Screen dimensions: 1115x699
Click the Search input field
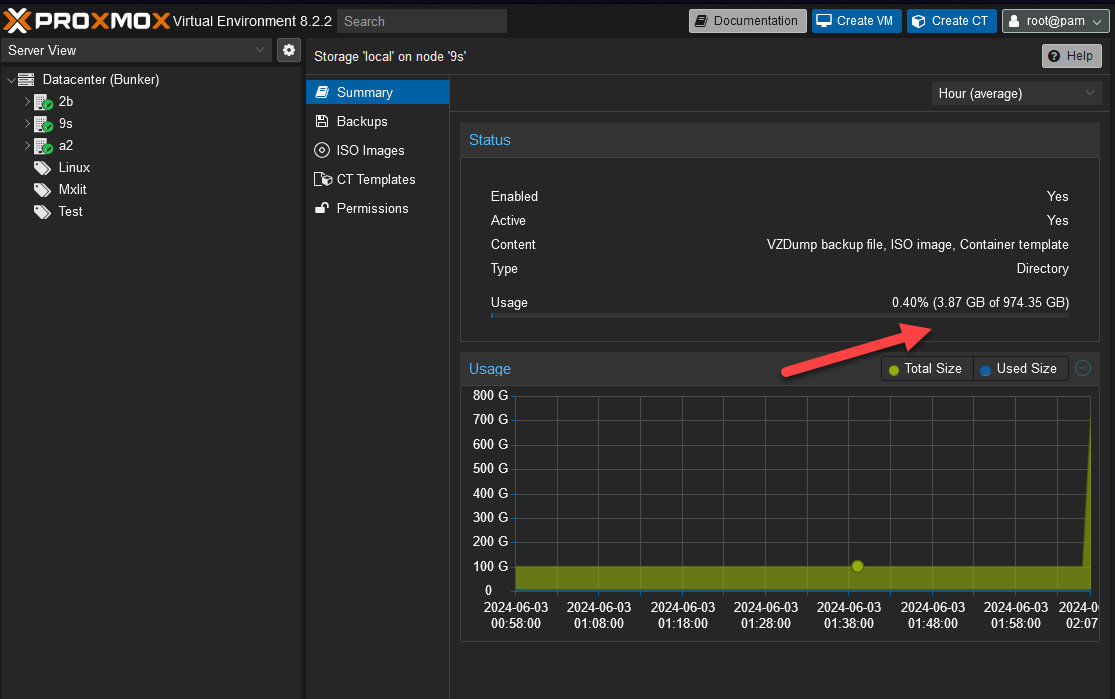point(421,21)
